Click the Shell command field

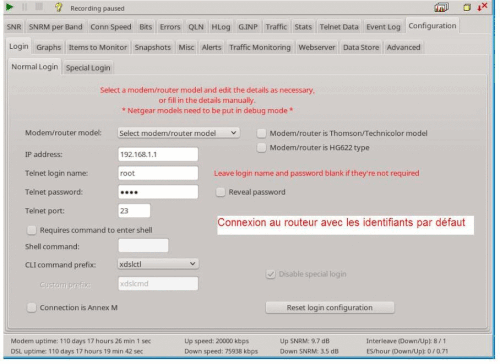point(143,246)
